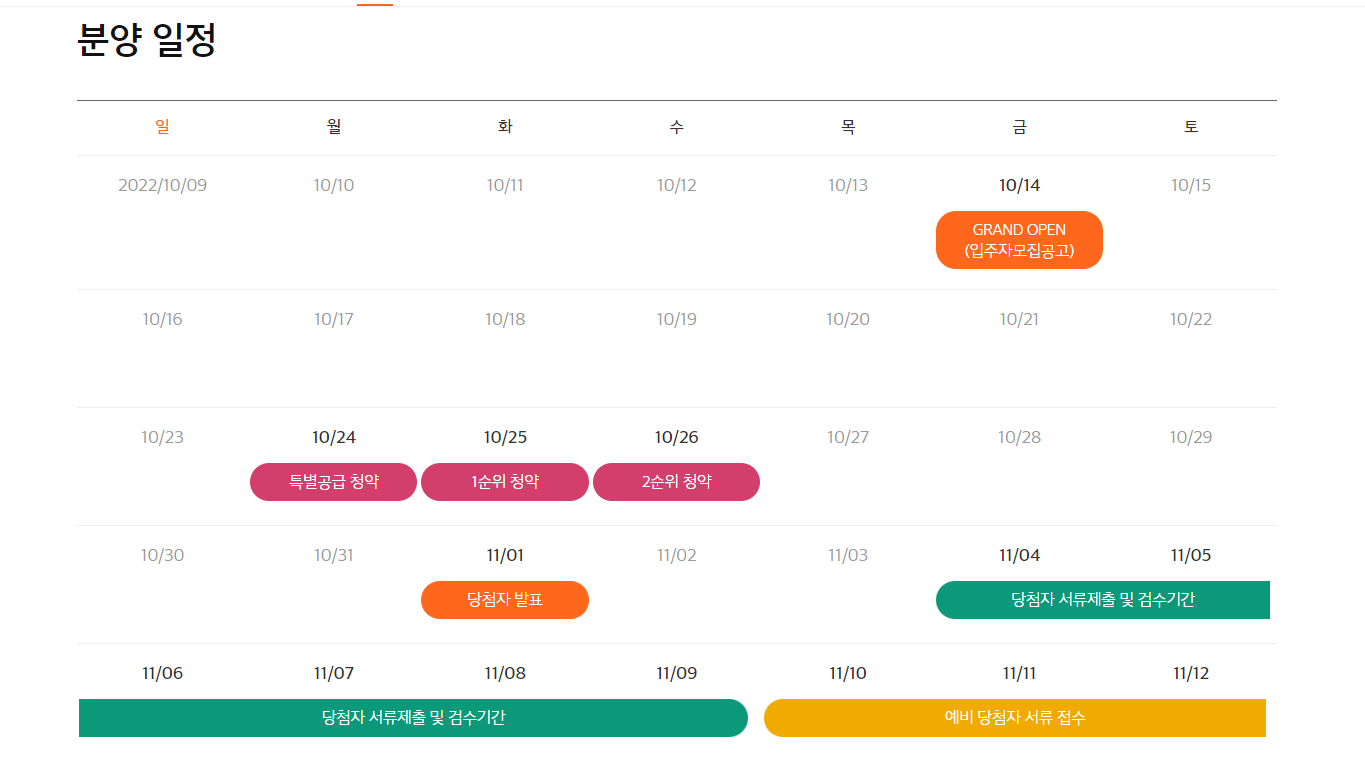Select the lower green 당첨자 서류제출 및 검수기간 bar
This screenshot has width=1365, height=757.
pos(413,718)
